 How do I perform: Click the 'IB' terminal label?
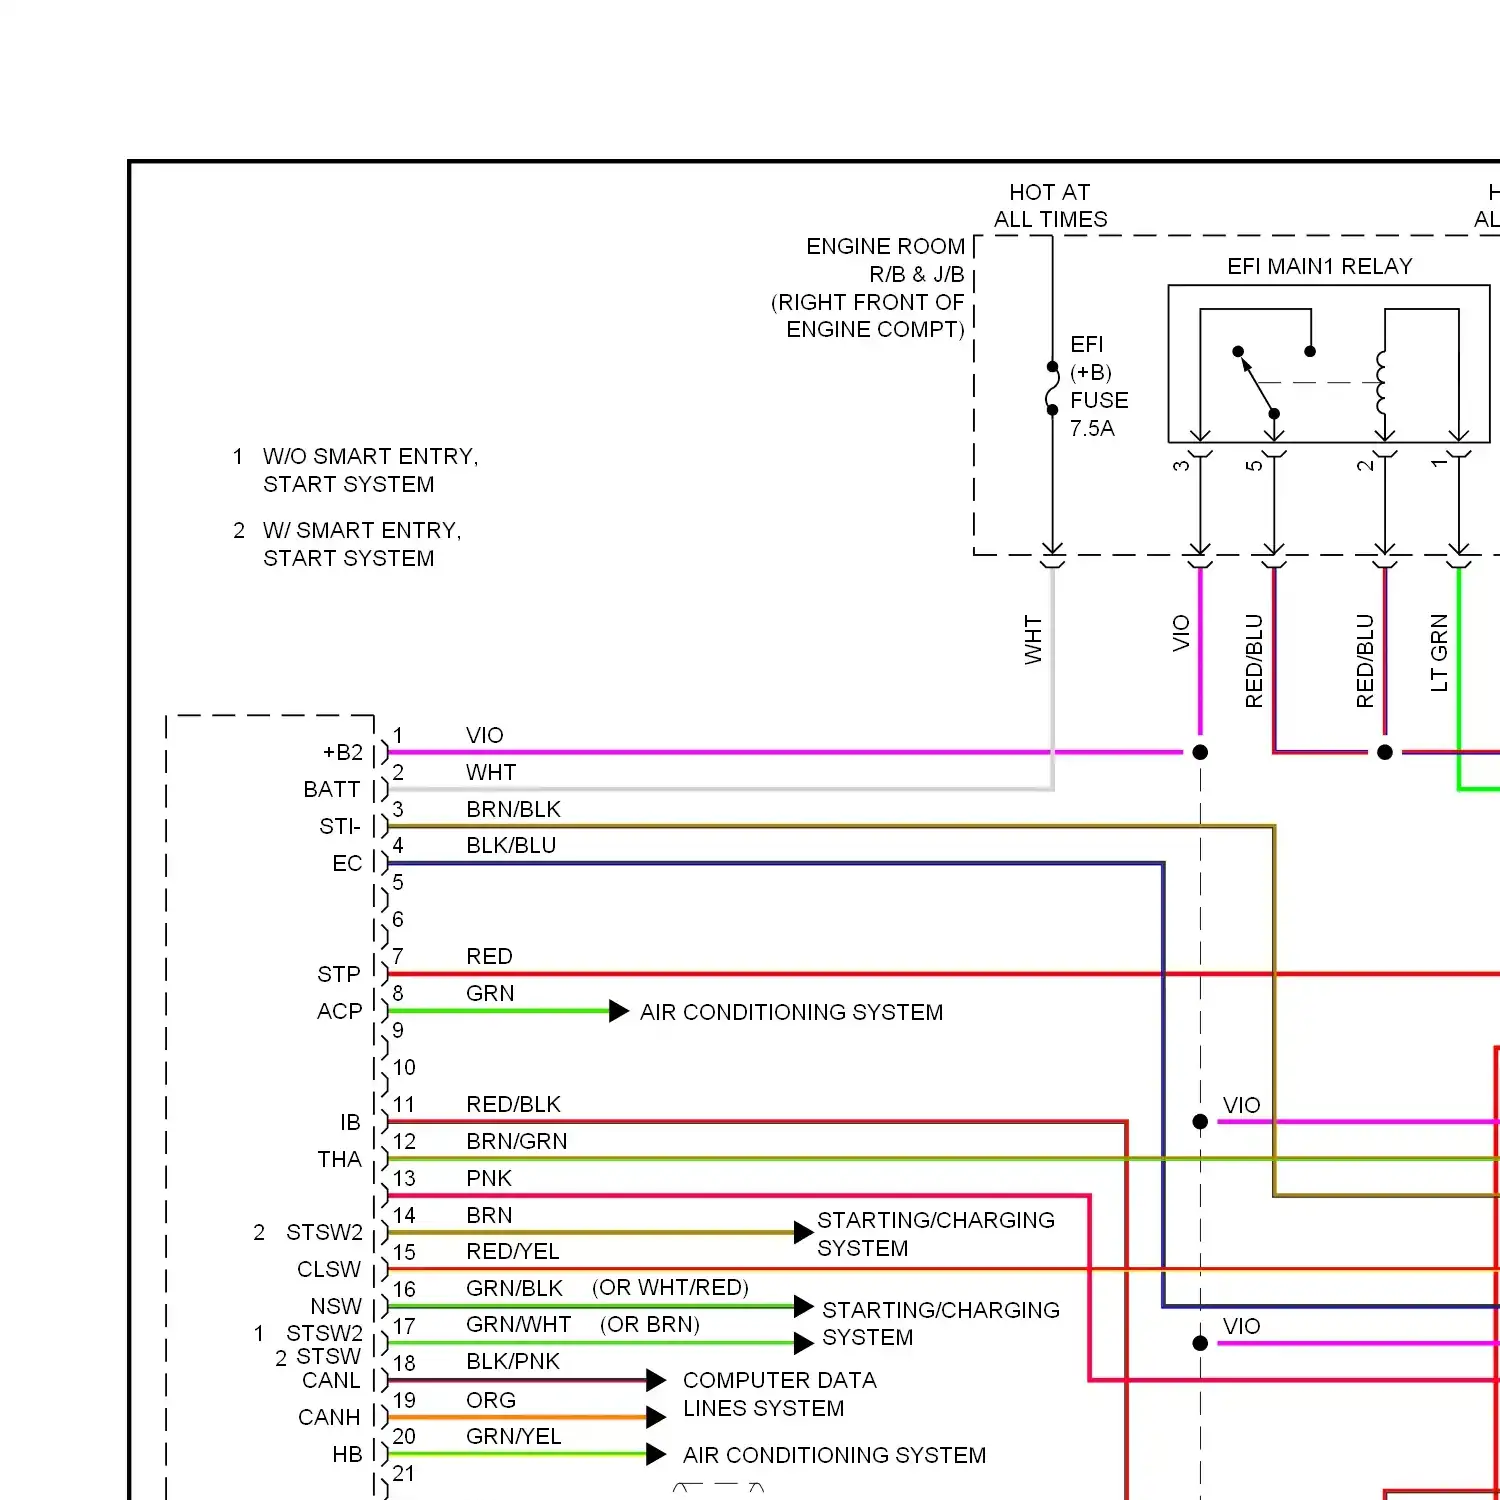(x=350, y=1122)
